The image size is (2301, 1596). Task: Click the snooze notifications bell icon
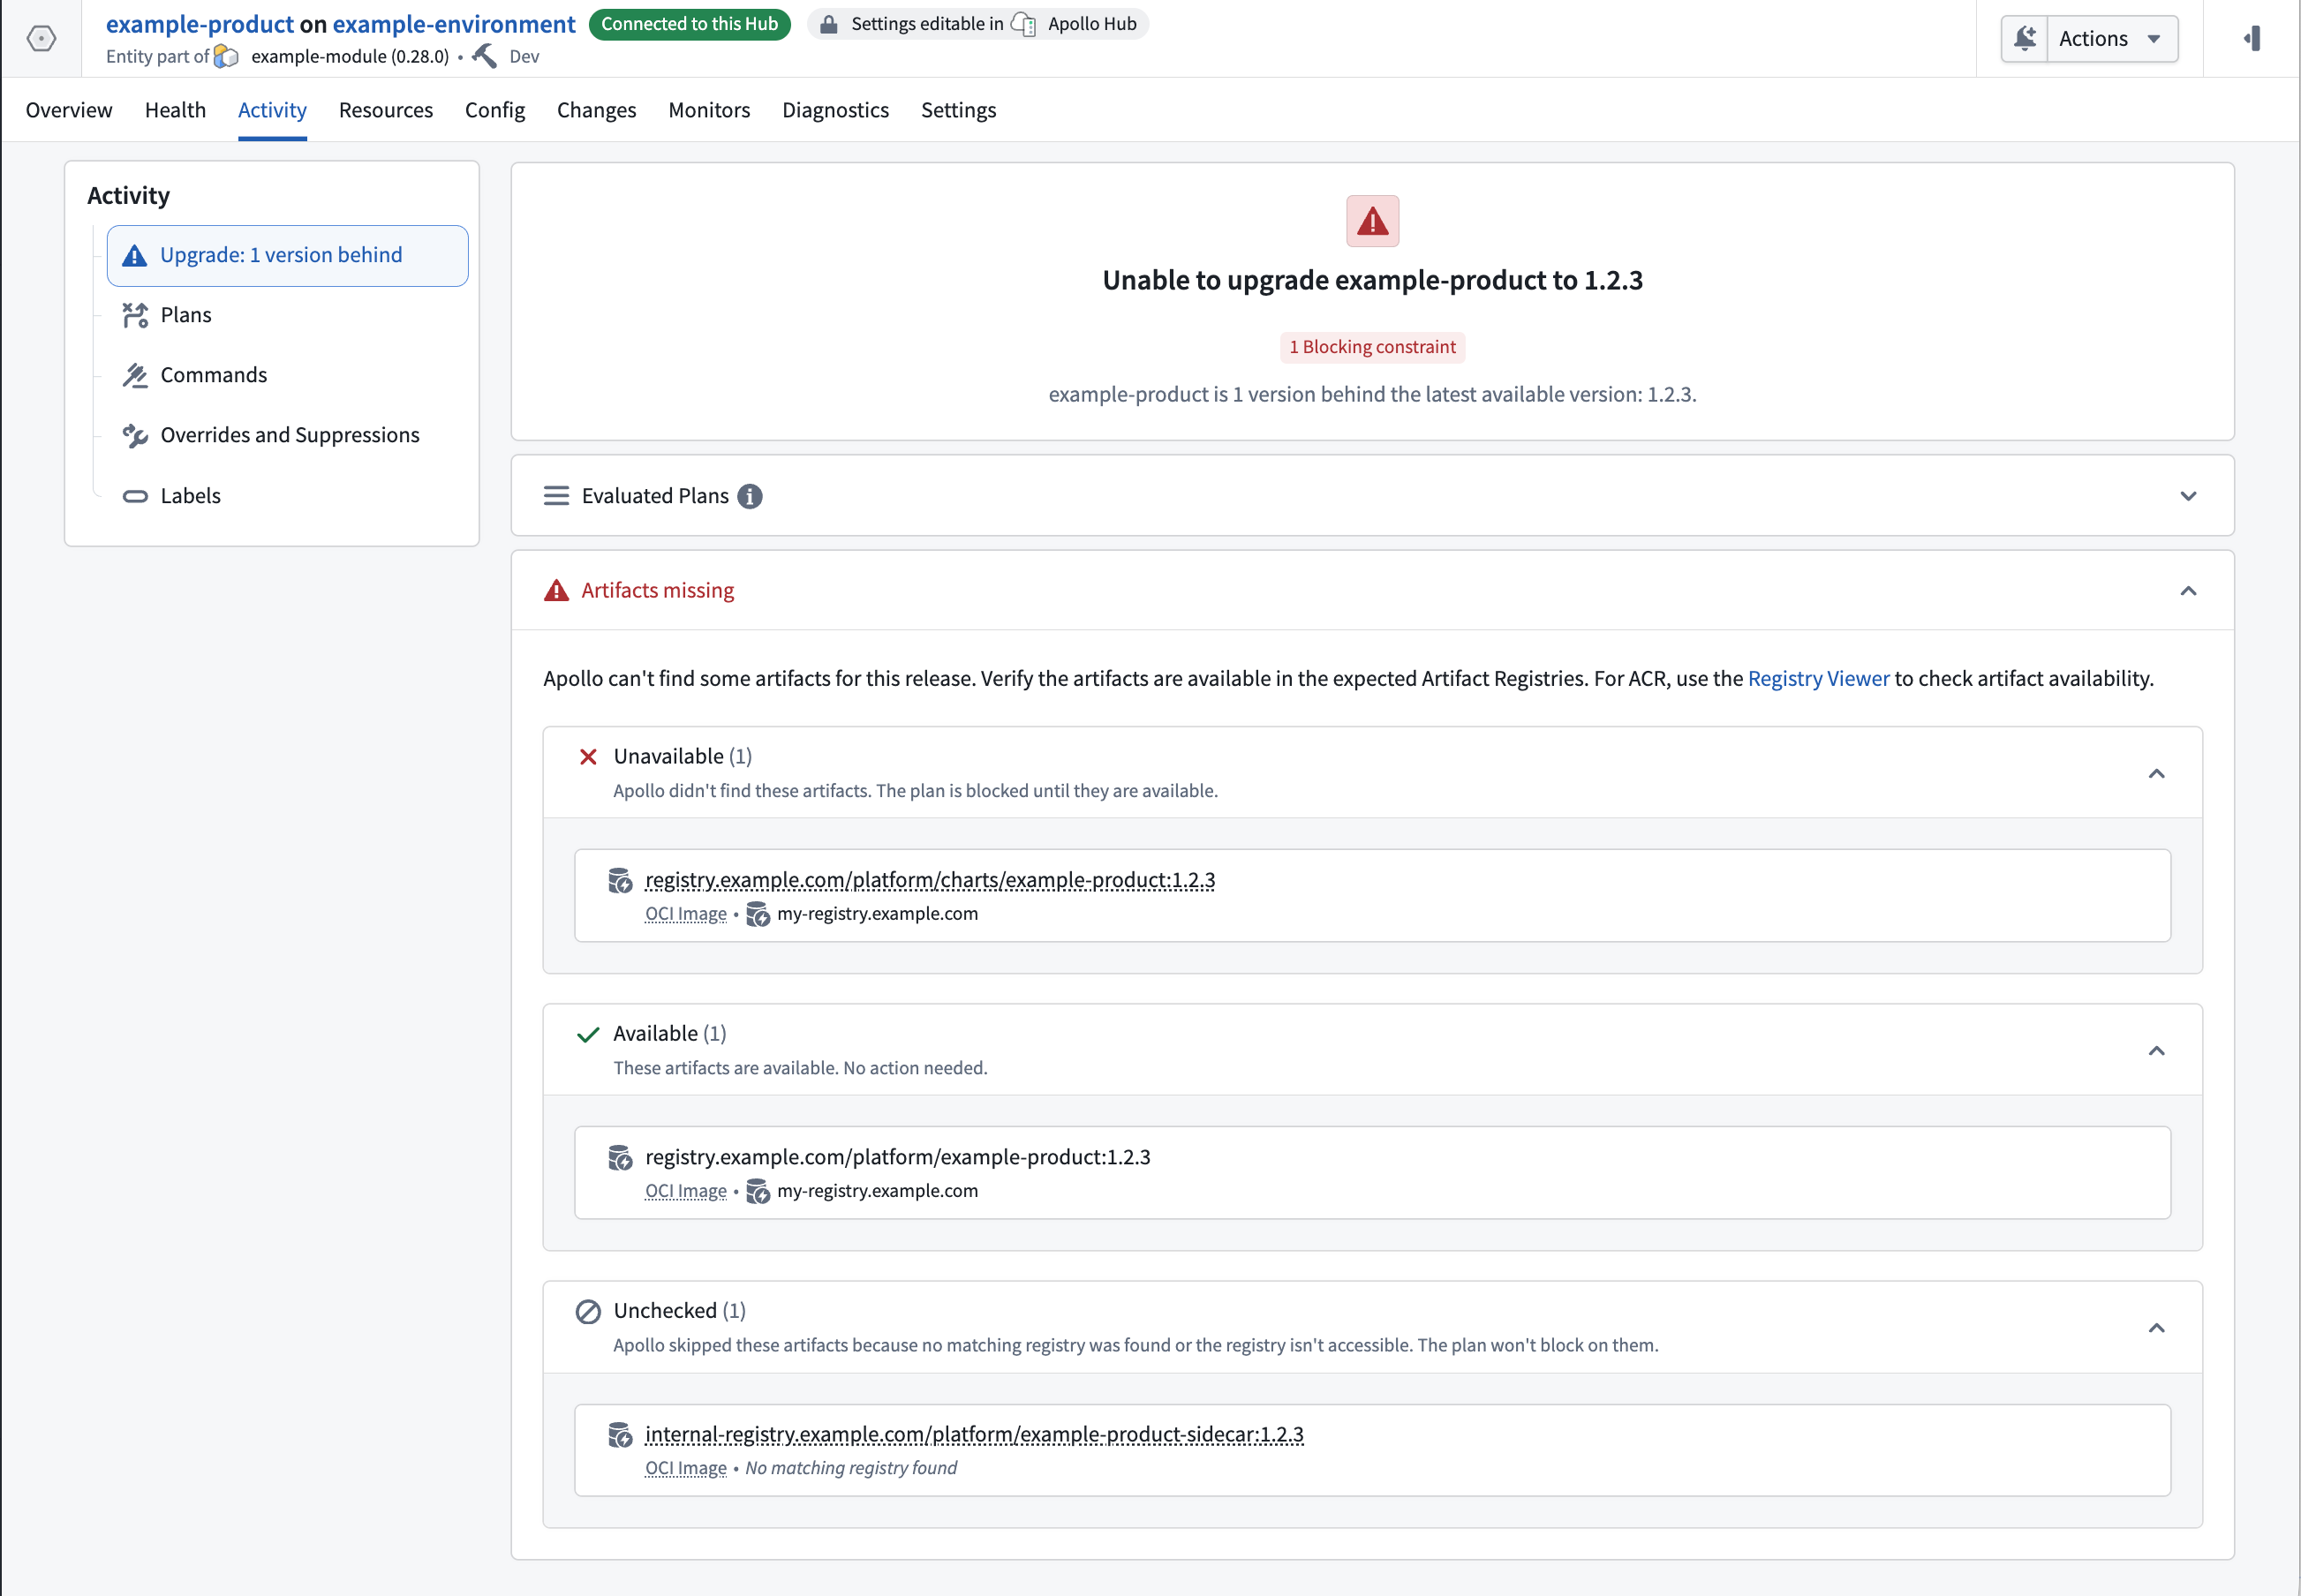point(2025,39)
